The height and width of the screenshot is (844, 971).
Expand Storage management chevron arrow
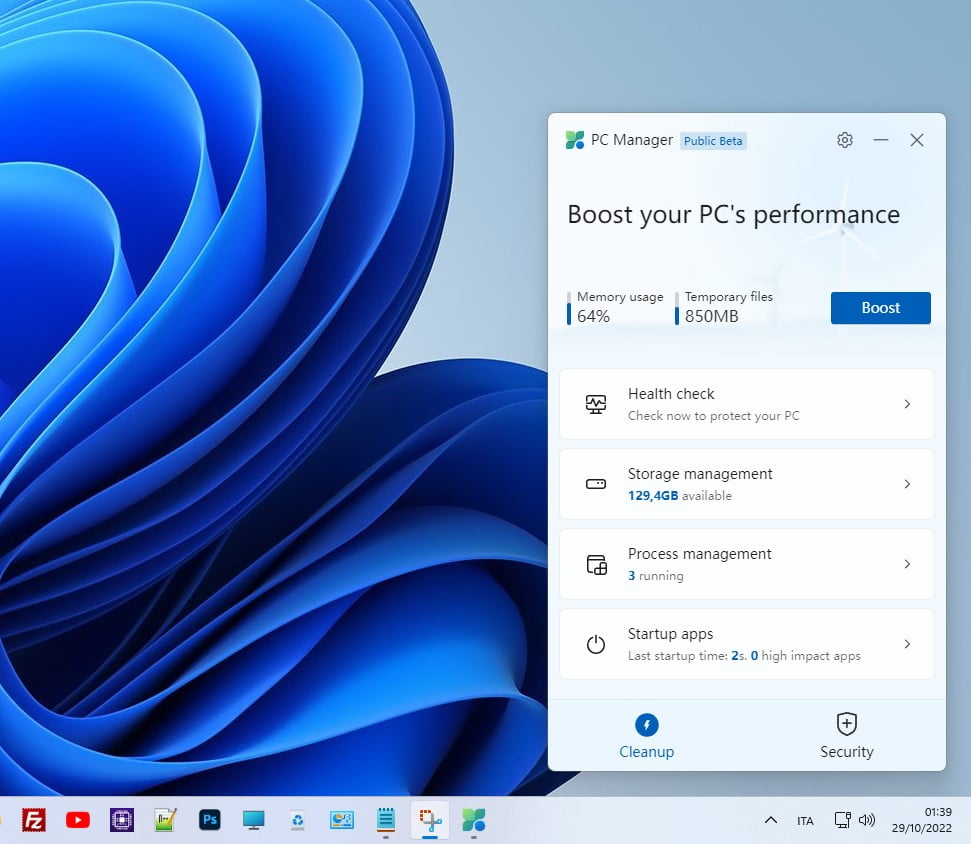(907, 484)
